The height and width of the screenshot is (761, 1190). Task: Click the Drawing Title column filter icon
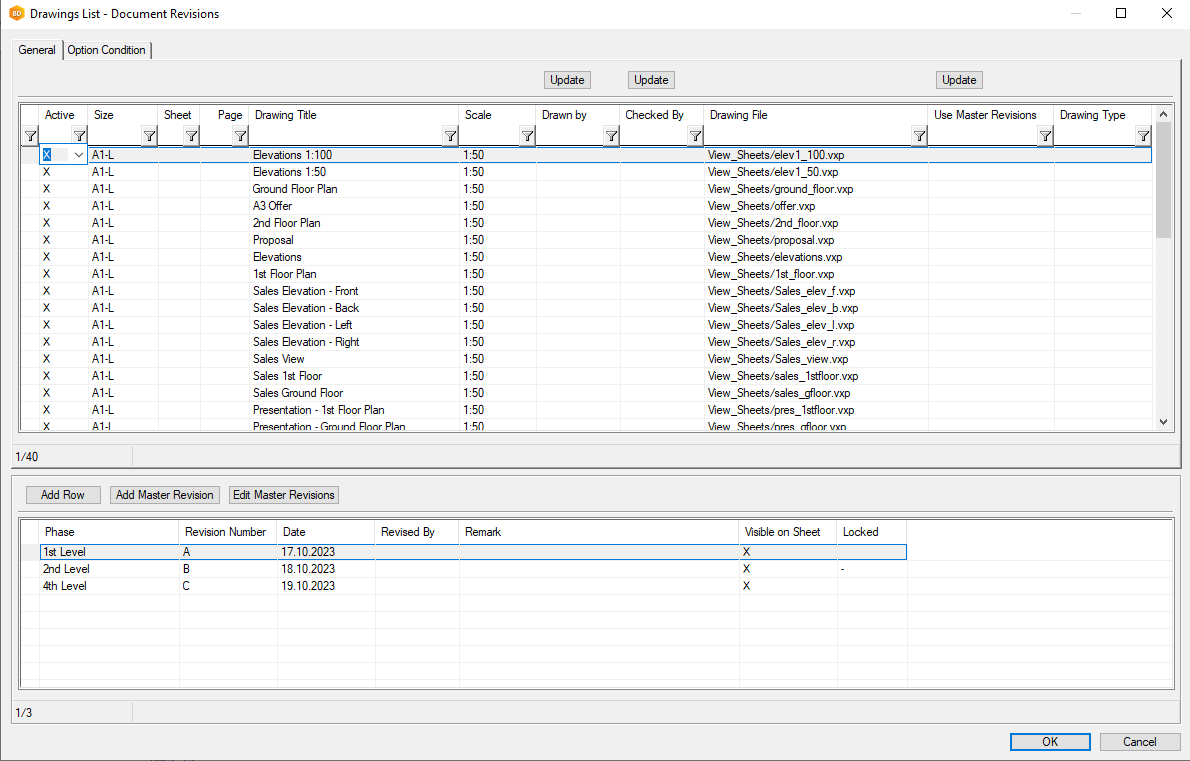pyautogui.click(x=450, y=136)
